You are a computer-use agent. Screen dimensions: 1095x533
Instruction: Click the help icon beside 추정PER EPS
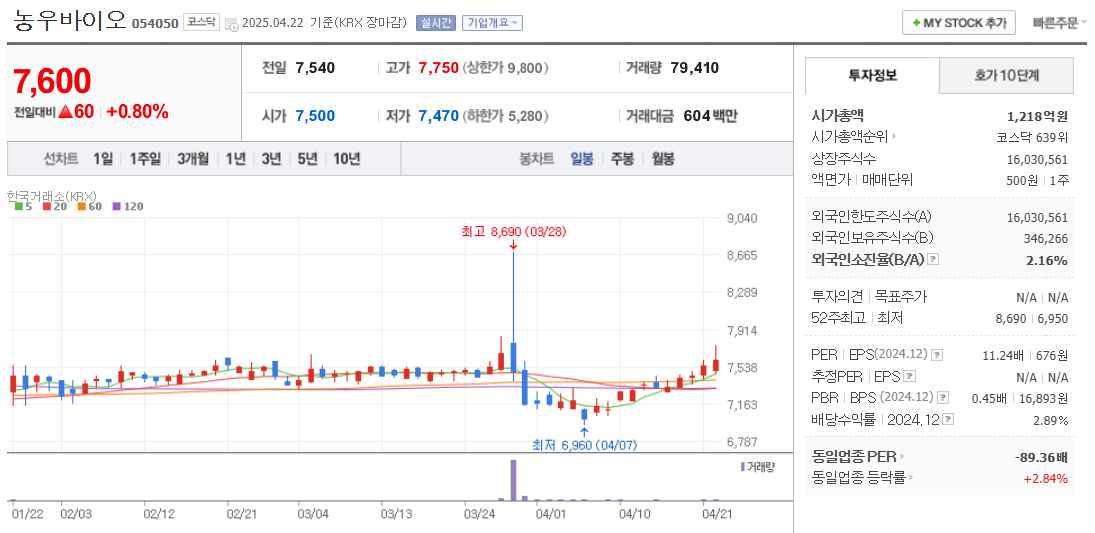909,376
